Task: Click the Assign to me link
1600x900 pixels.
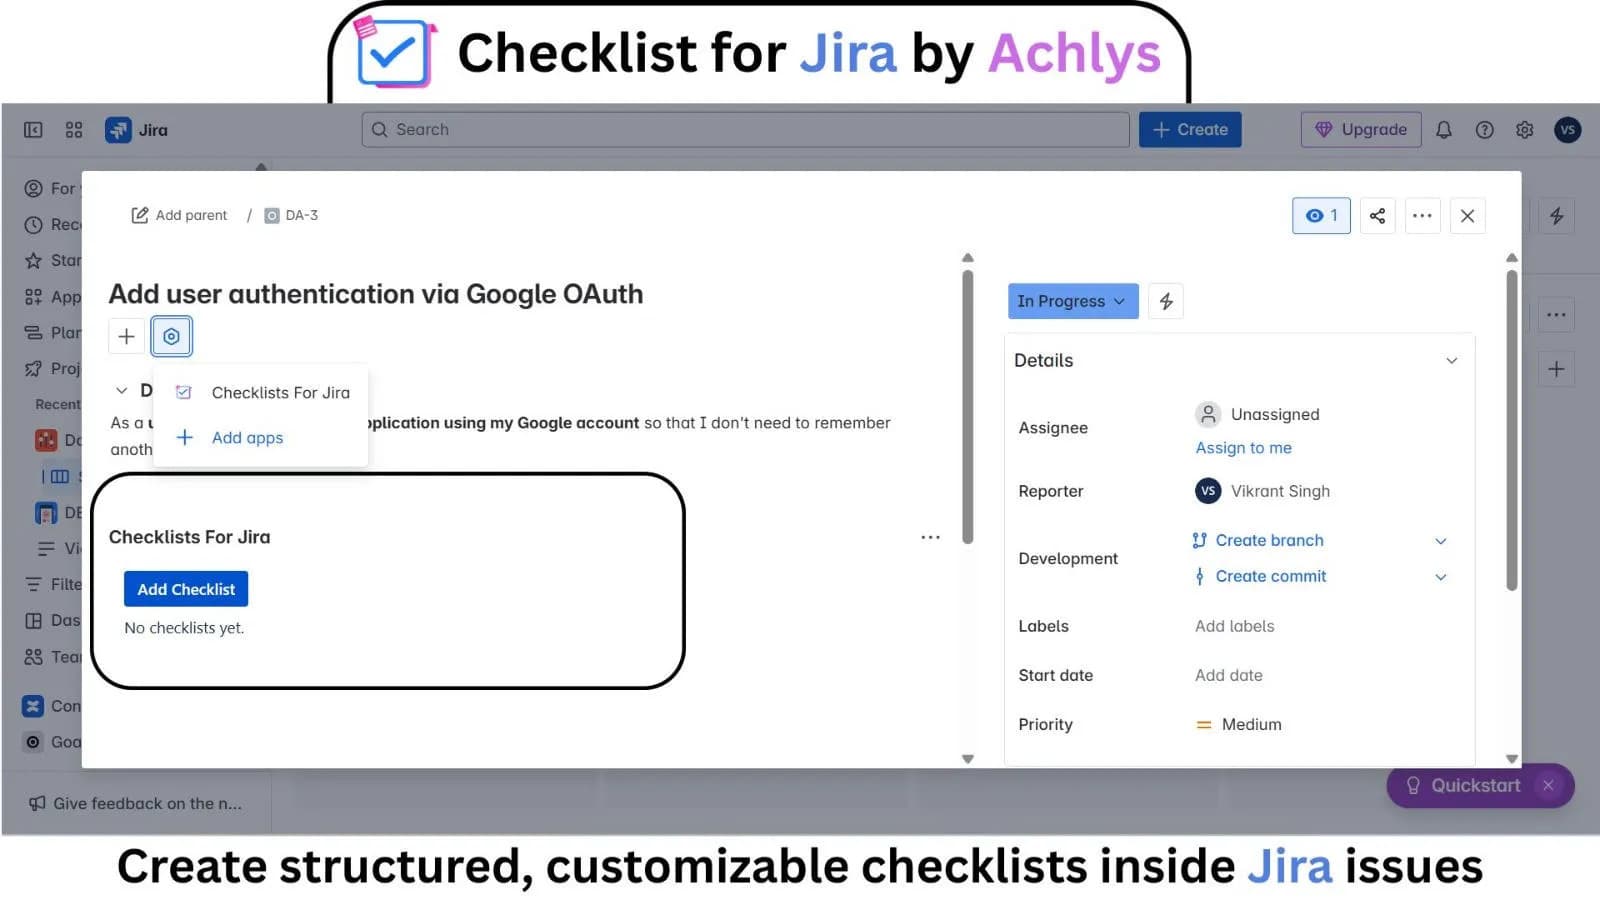Action: [1243, 448]
